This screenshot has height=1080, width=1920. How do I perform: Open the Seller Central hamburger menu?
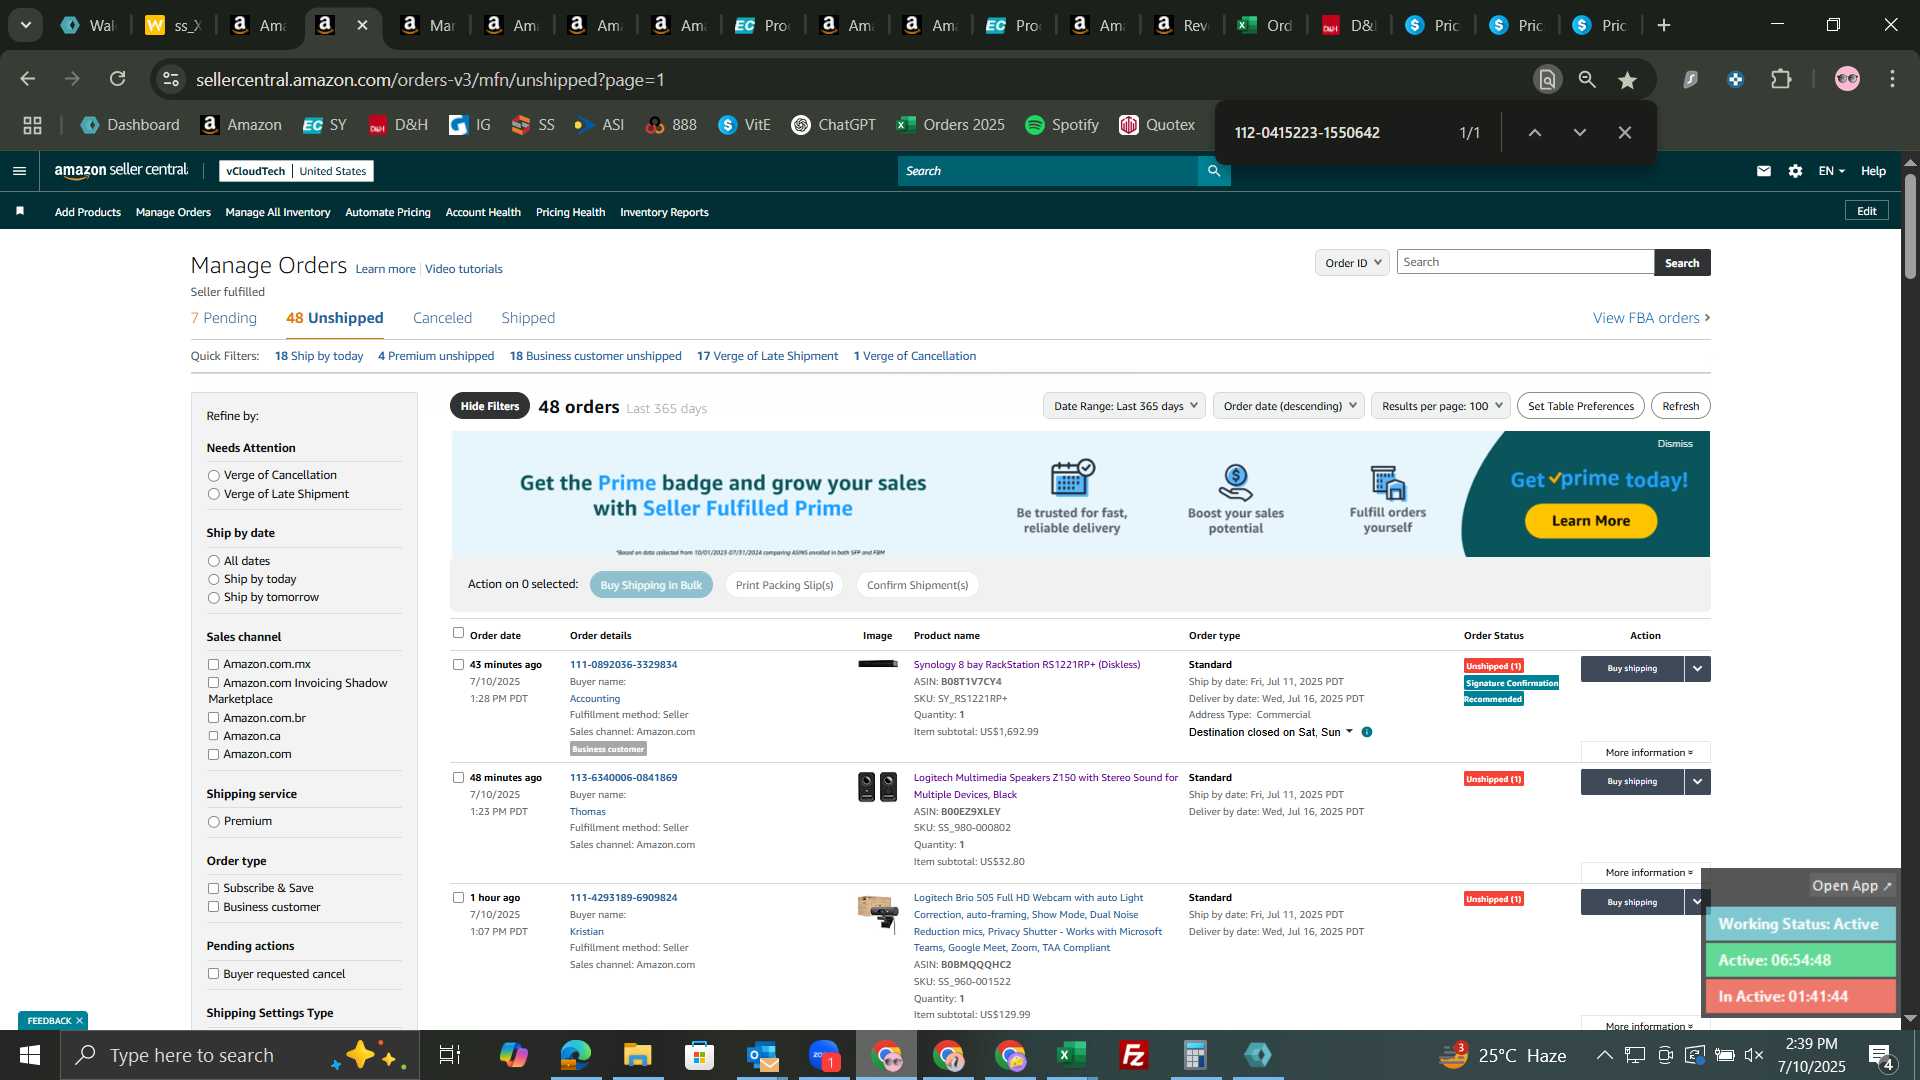click(19, 171)
